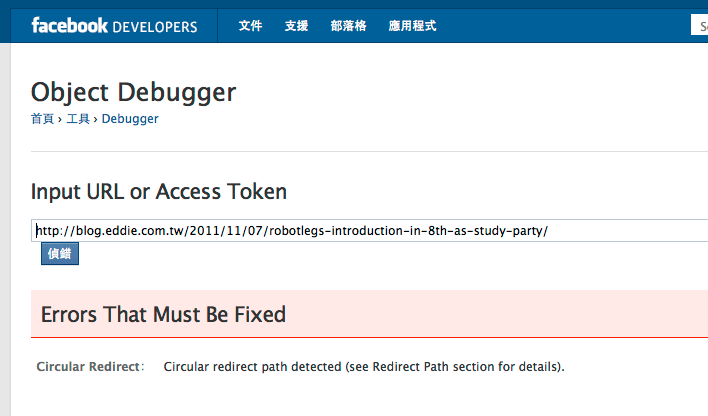The height and width of the screenshot is (416, 708).
Task: Open the 支援 menu
Action: [x=296, y=26]
